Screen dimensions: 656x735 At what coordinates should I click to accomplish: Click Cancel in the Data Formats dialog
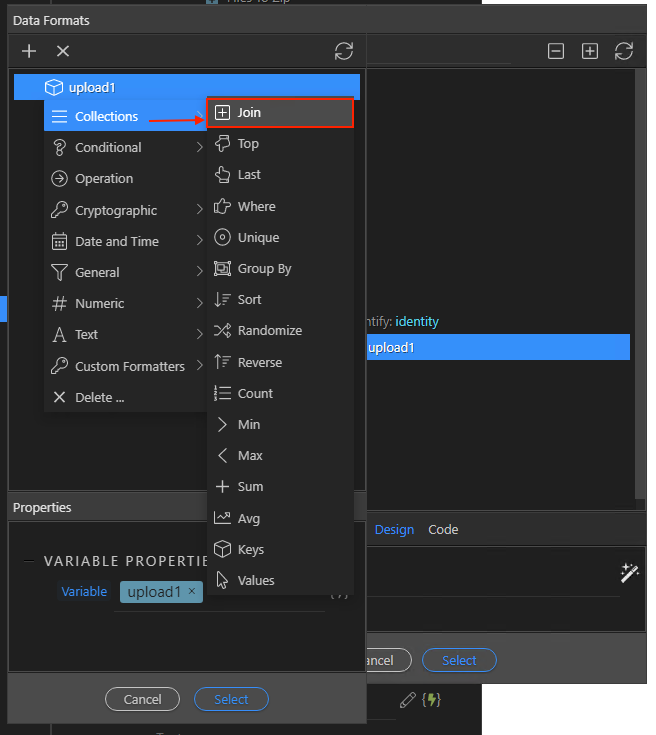pos(142,699)
